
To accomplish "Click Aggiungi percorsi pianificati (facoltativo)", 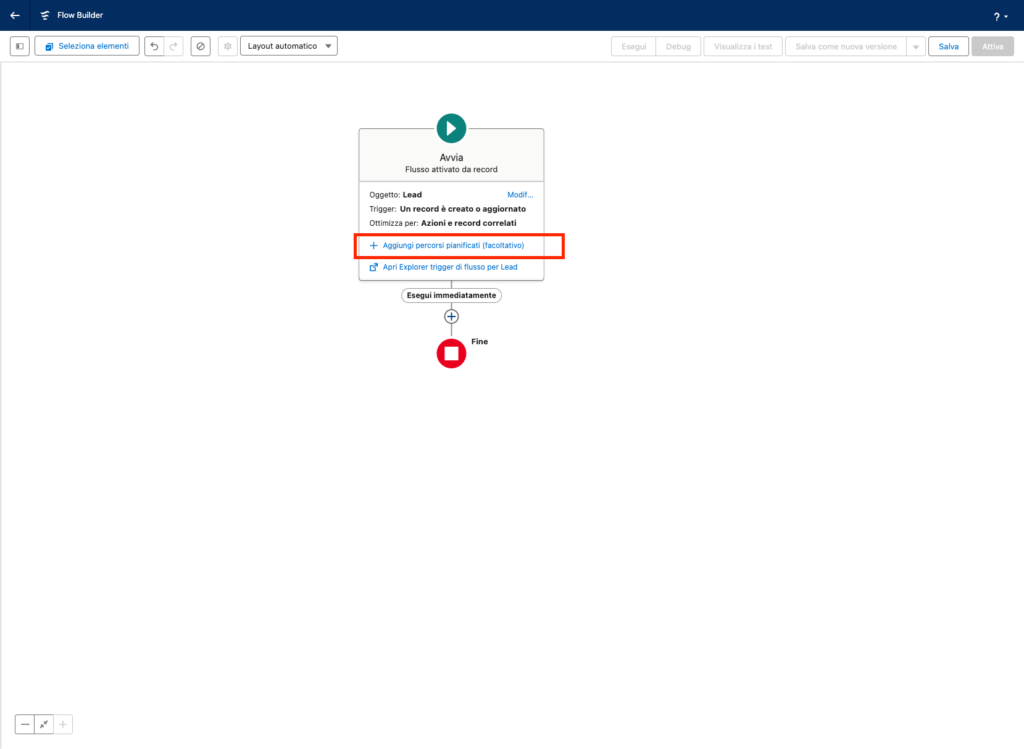I will [x=453, y=245].
